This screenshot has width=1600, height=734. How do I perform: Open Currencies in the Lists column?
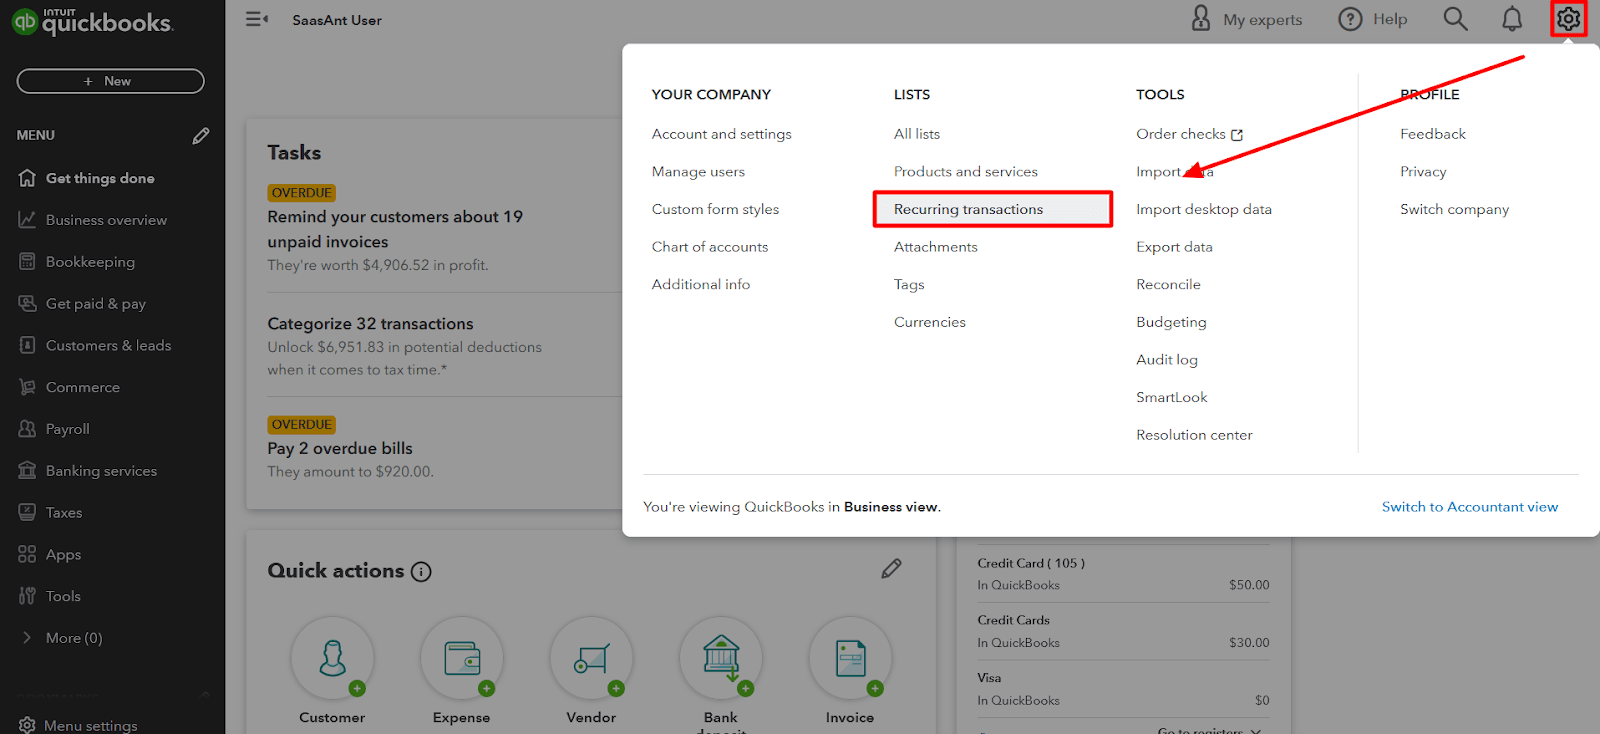pyautogui.click(x=930, y=322)
